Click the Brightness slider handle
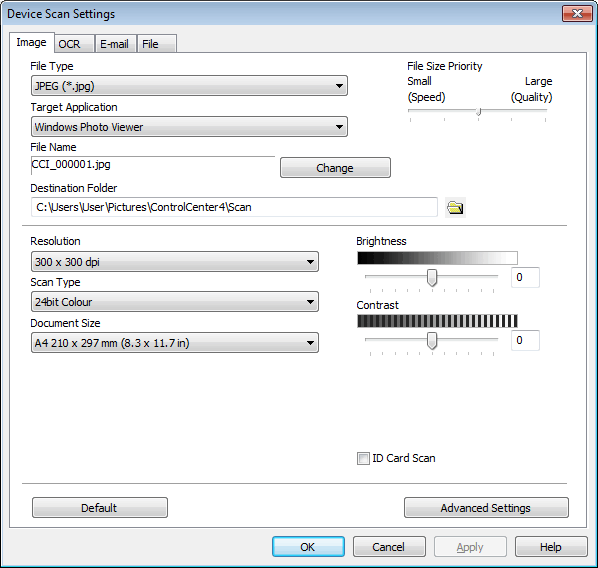Viewport: 598px width, 568px height. coord(432,277)
